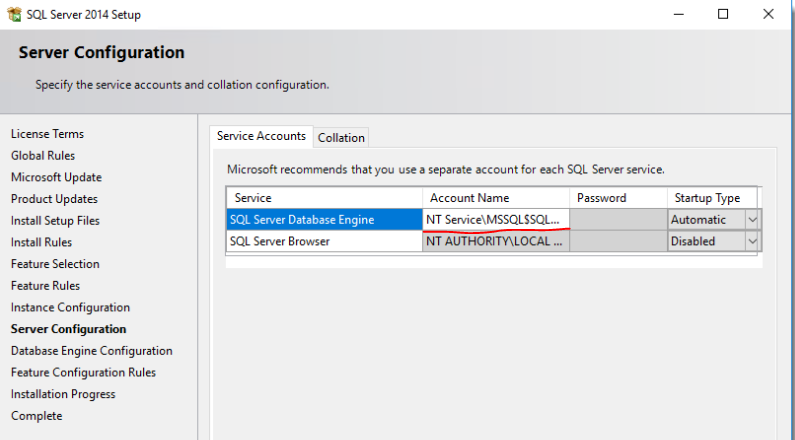Go to the Feature Selection step

(55, 264)
